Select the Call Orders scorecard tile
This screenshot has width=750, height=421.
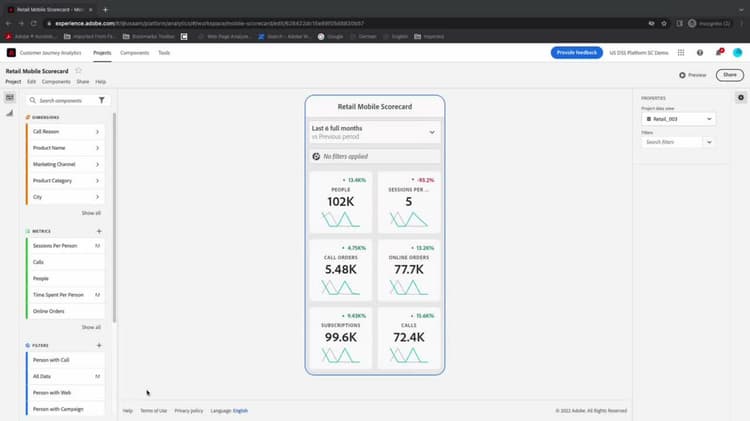click(341, 270)
